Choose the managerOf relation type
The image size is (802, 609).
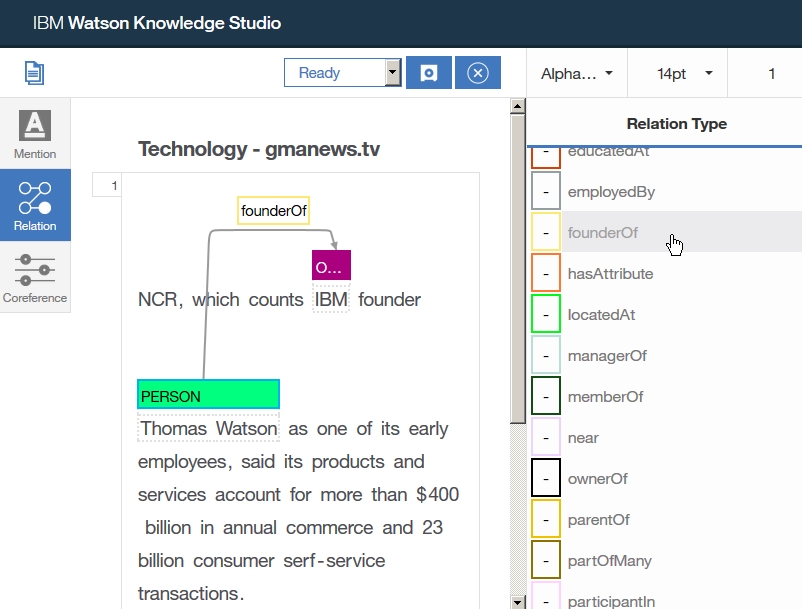coord(607,355)
